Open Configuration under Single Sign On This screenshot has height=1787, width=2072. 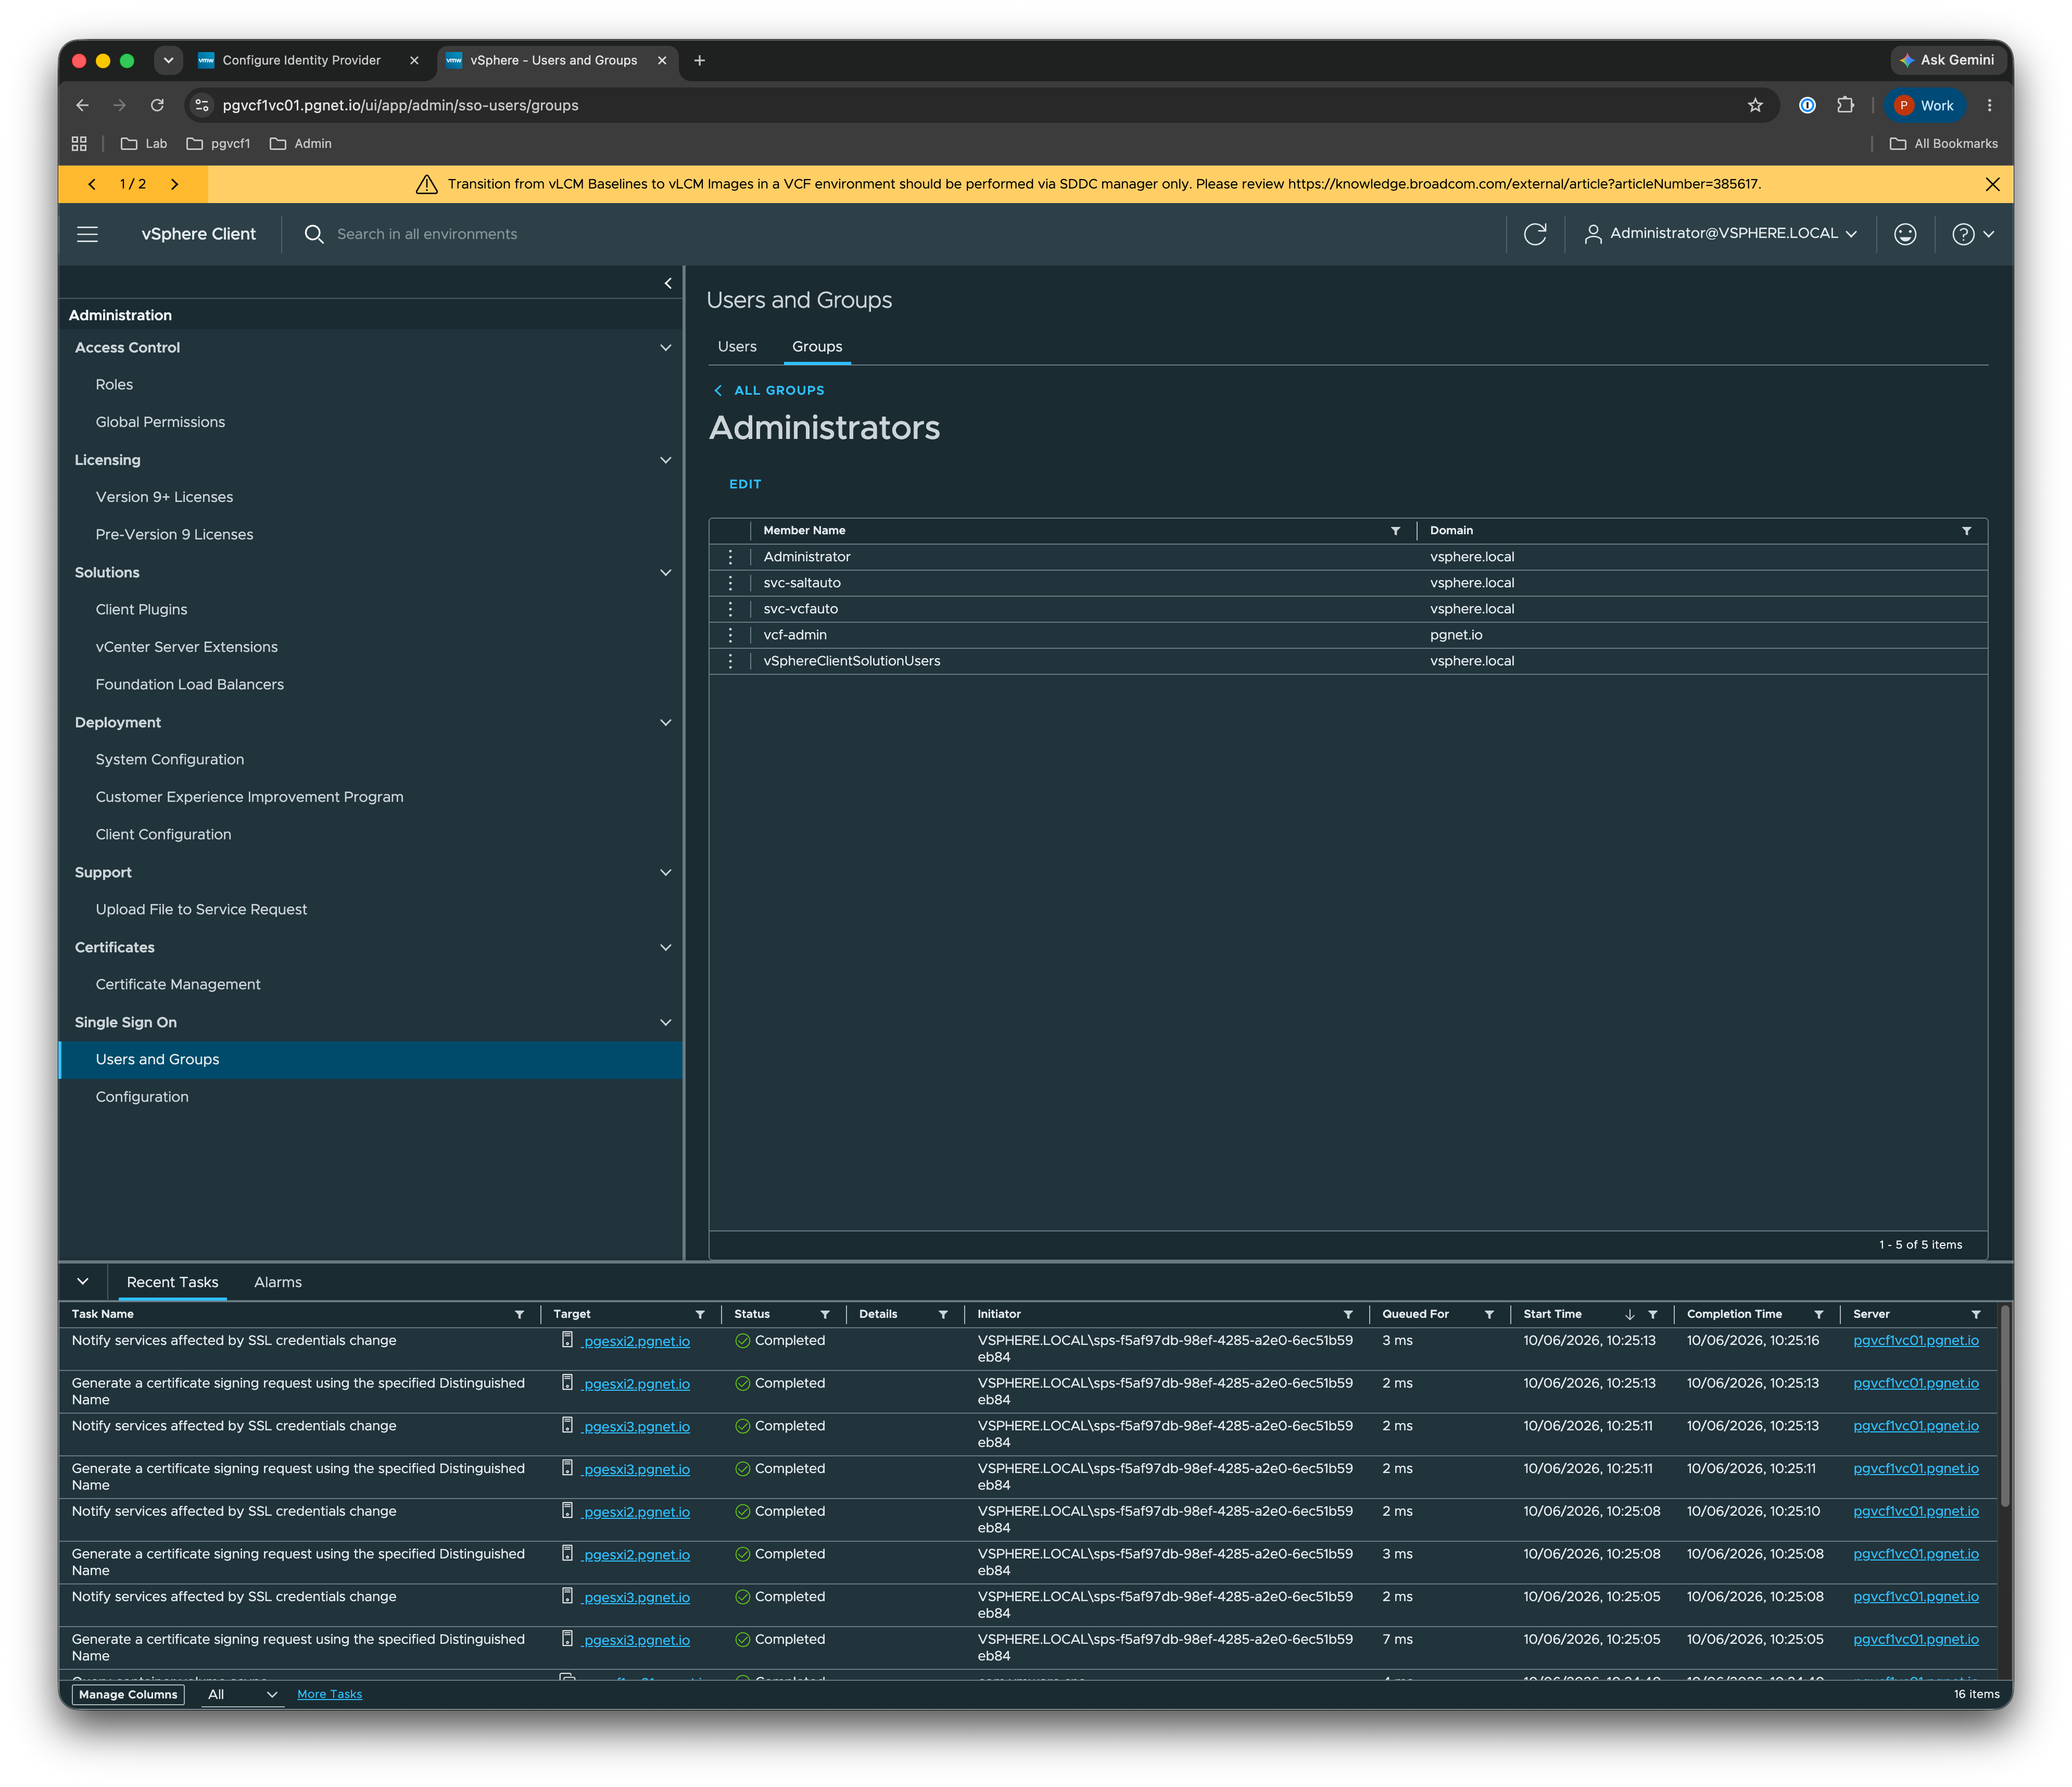142,1097
